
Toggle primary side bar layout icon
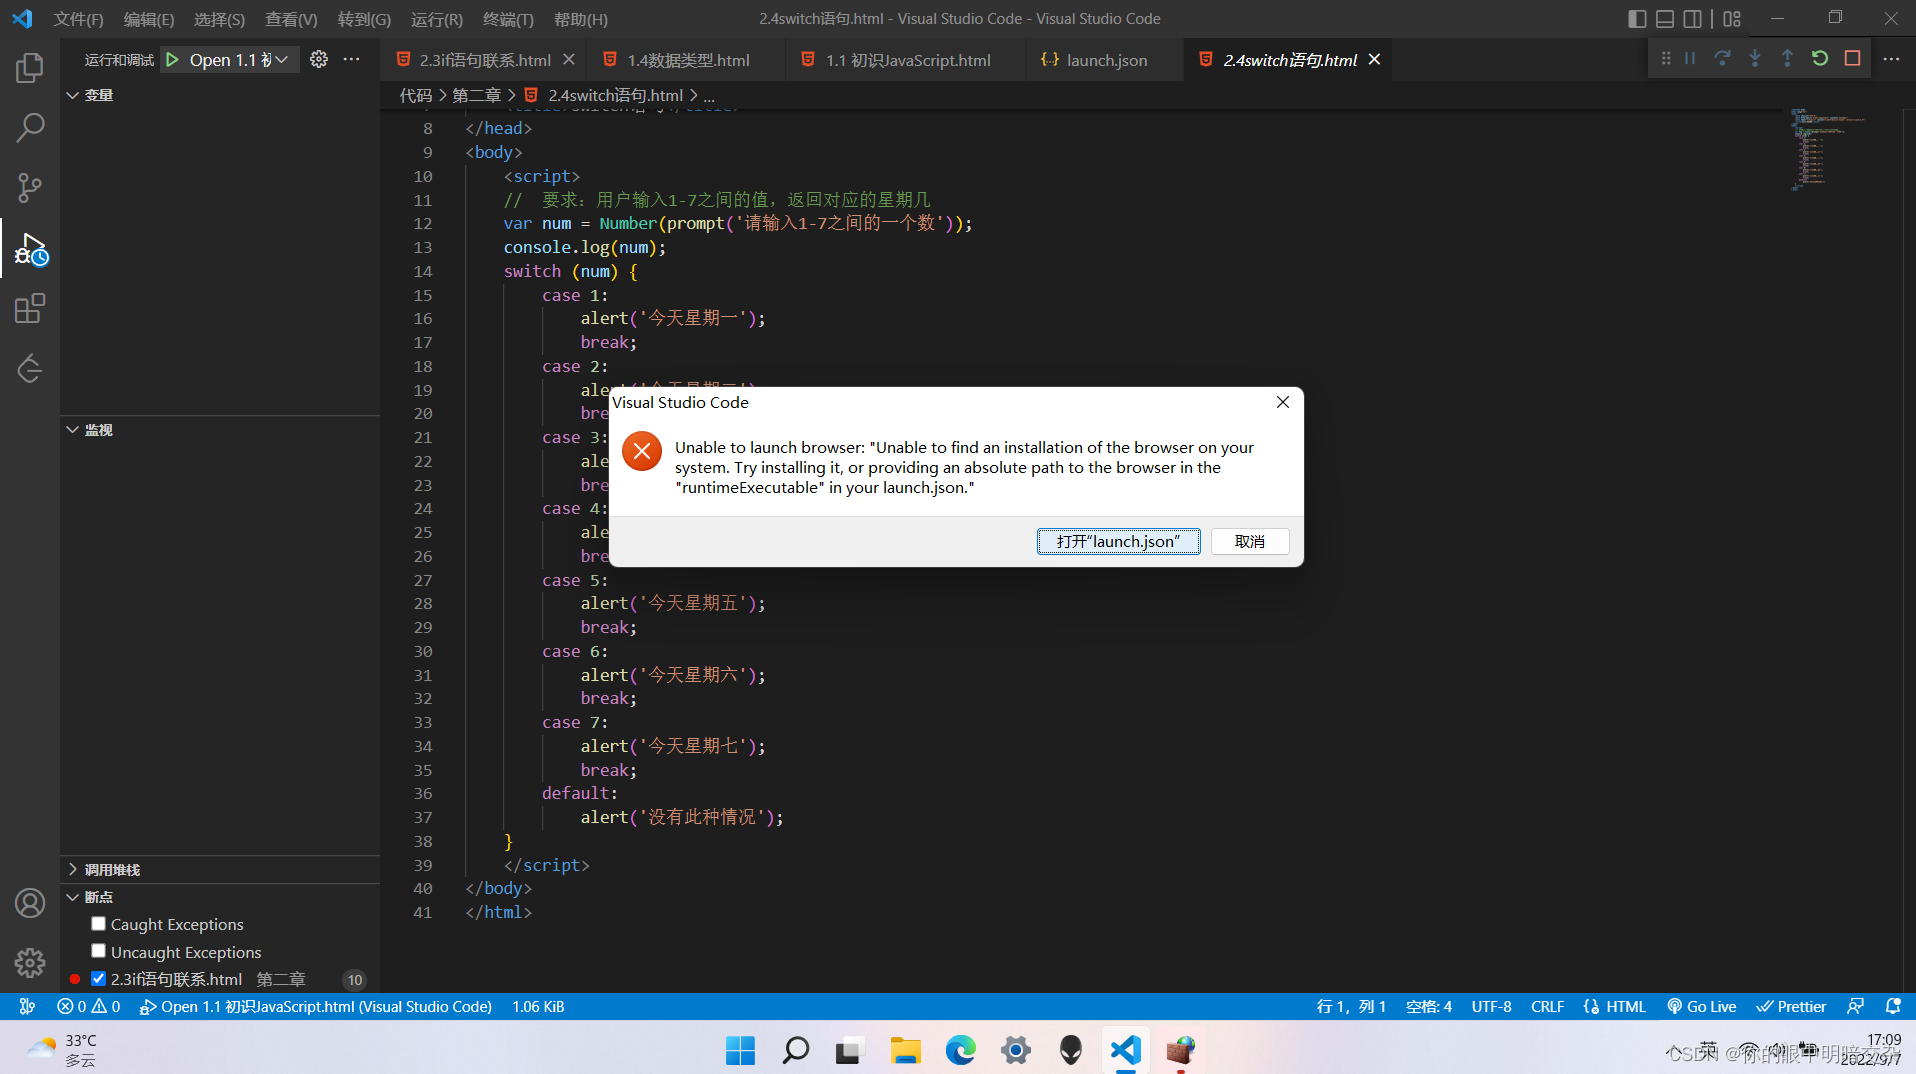click(1637, 19)
